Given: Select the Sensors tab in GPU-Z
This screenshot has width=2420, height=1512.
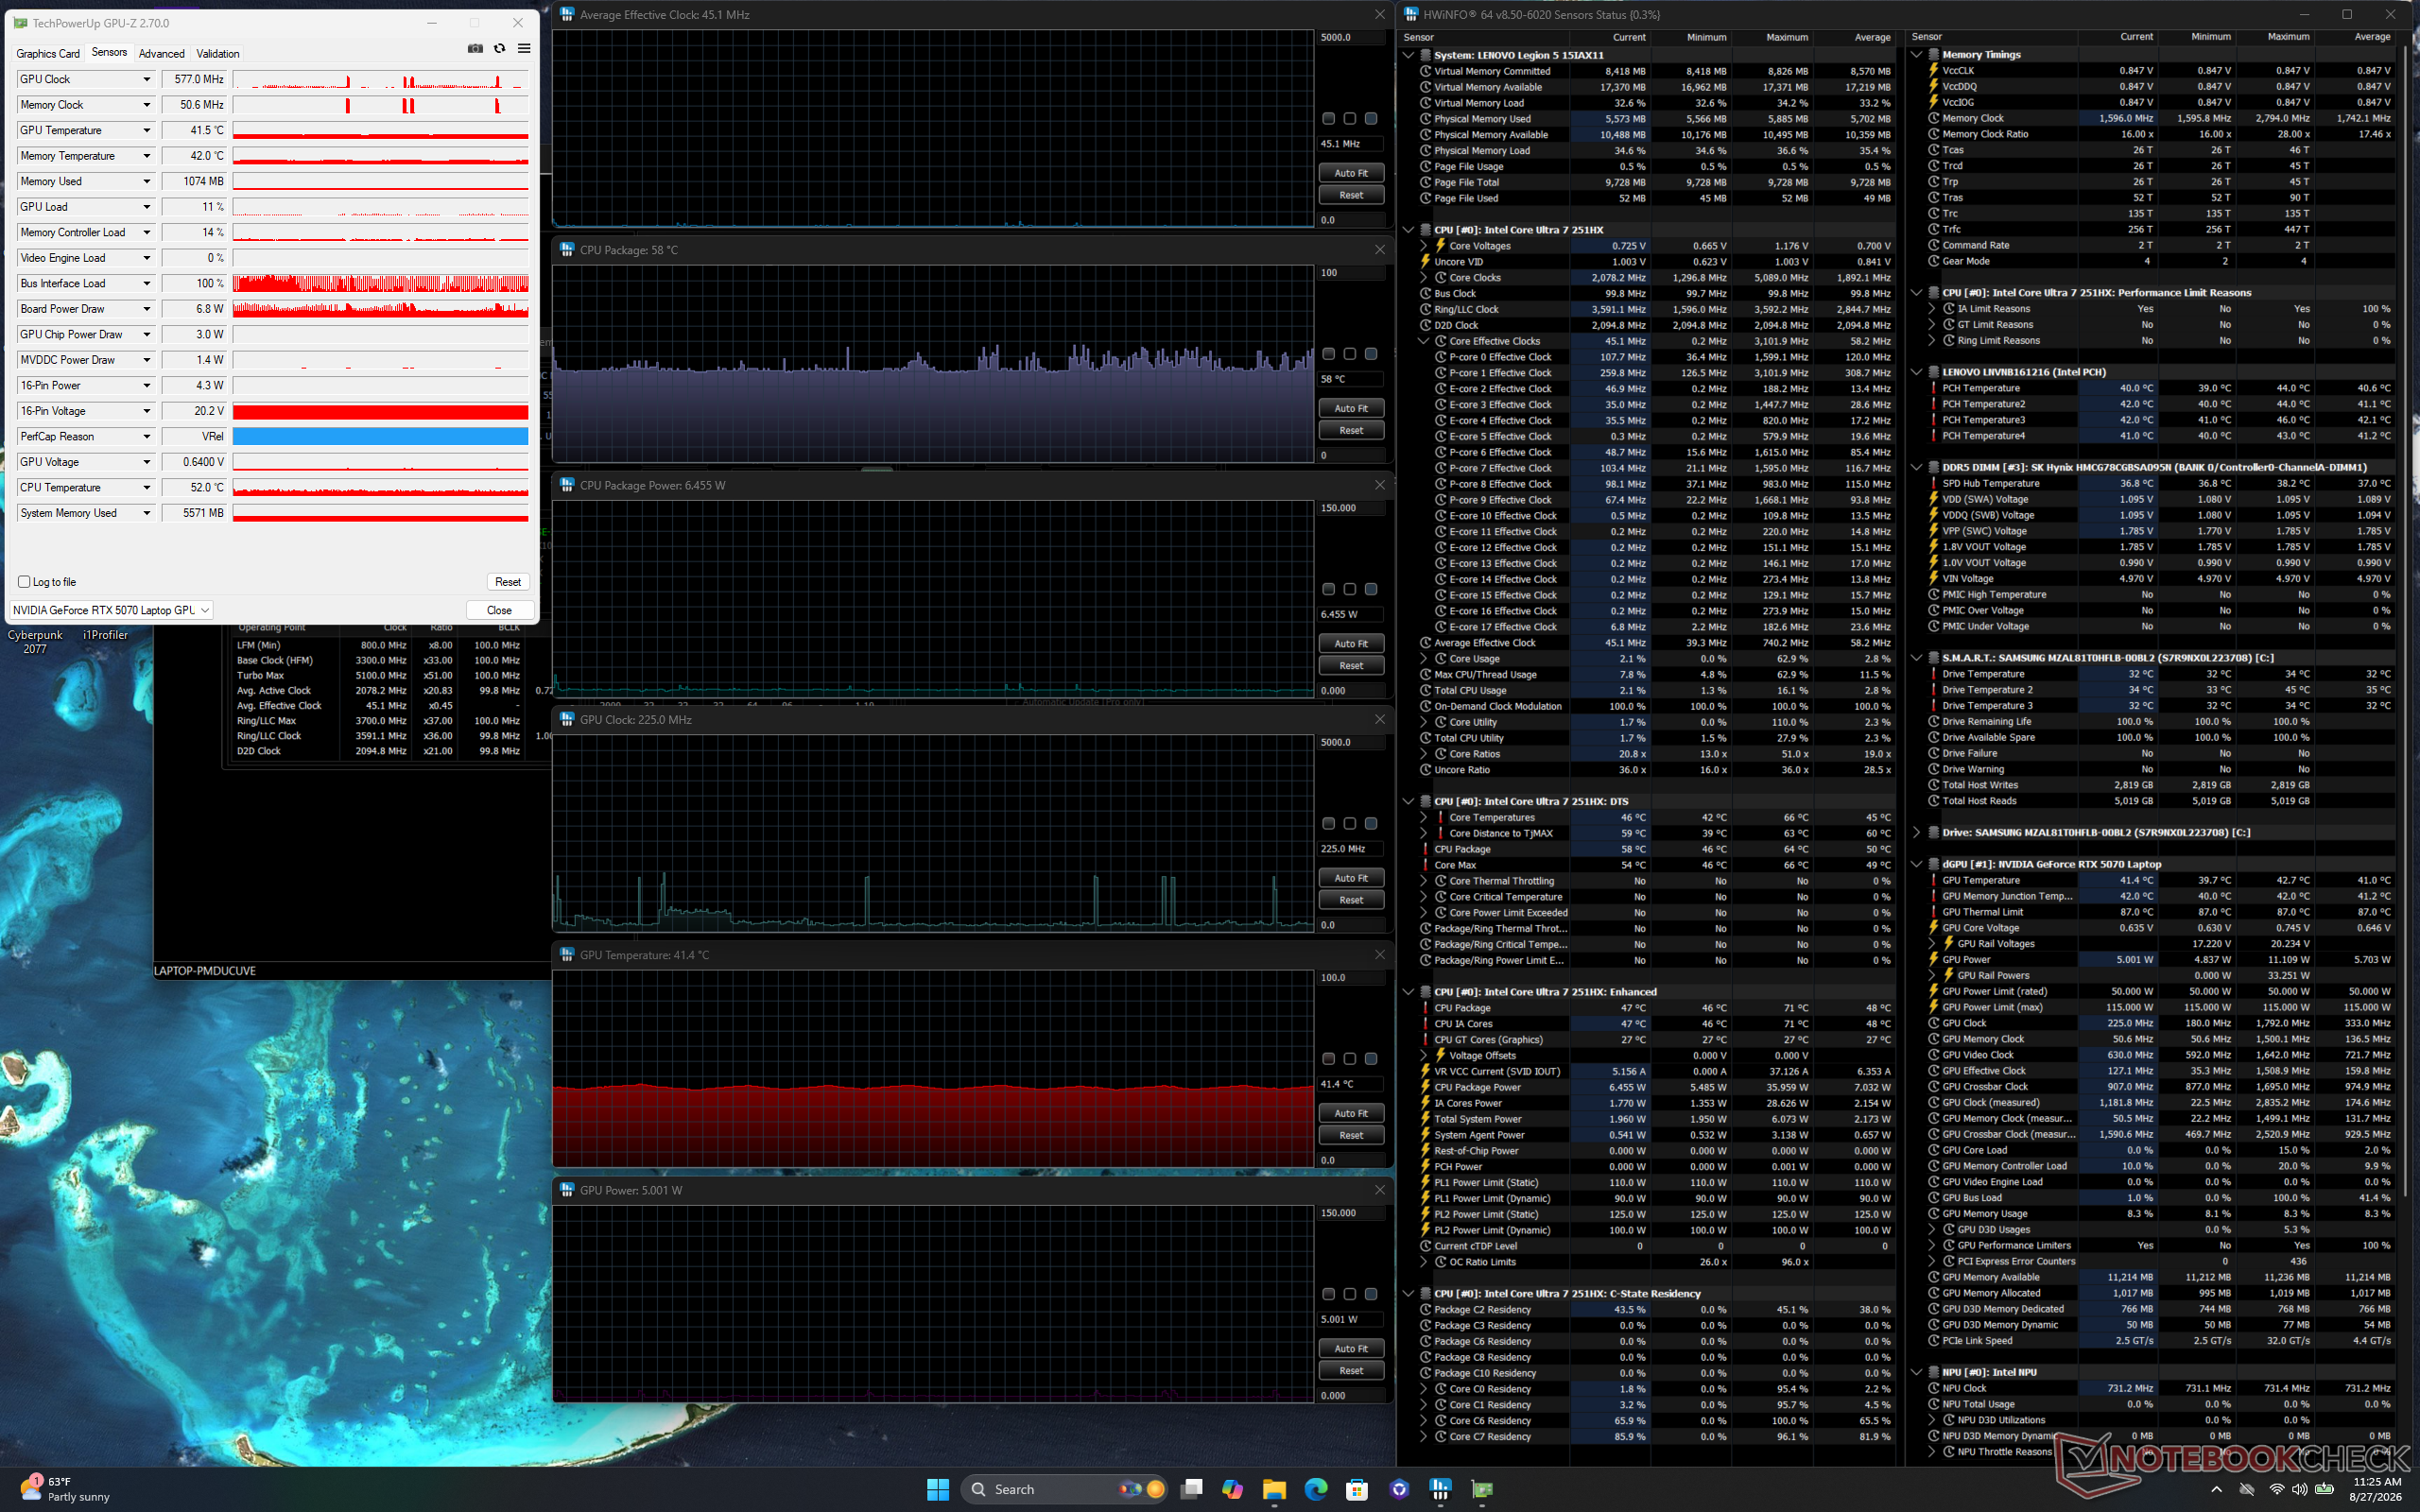Looking at the screenshot, I should 109,53.
